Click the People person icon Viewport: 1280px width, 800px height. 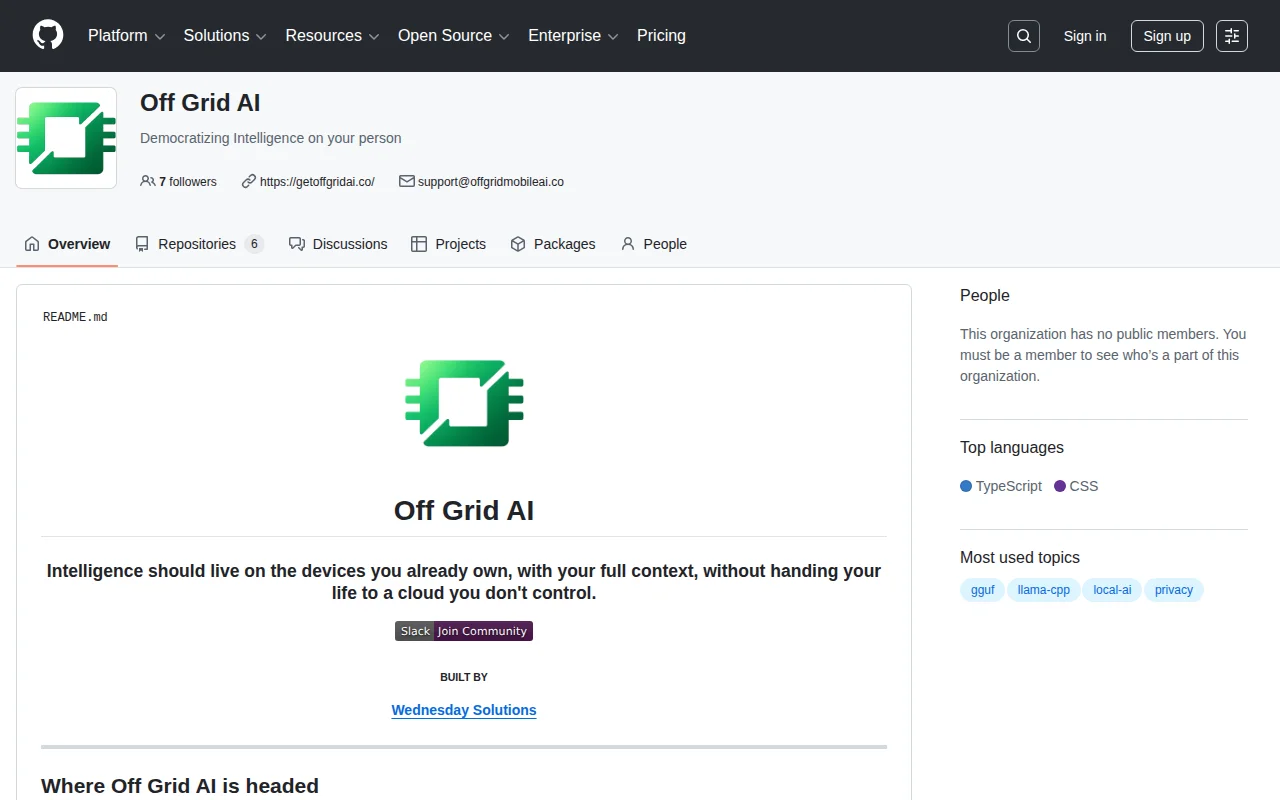click(628, 244)
